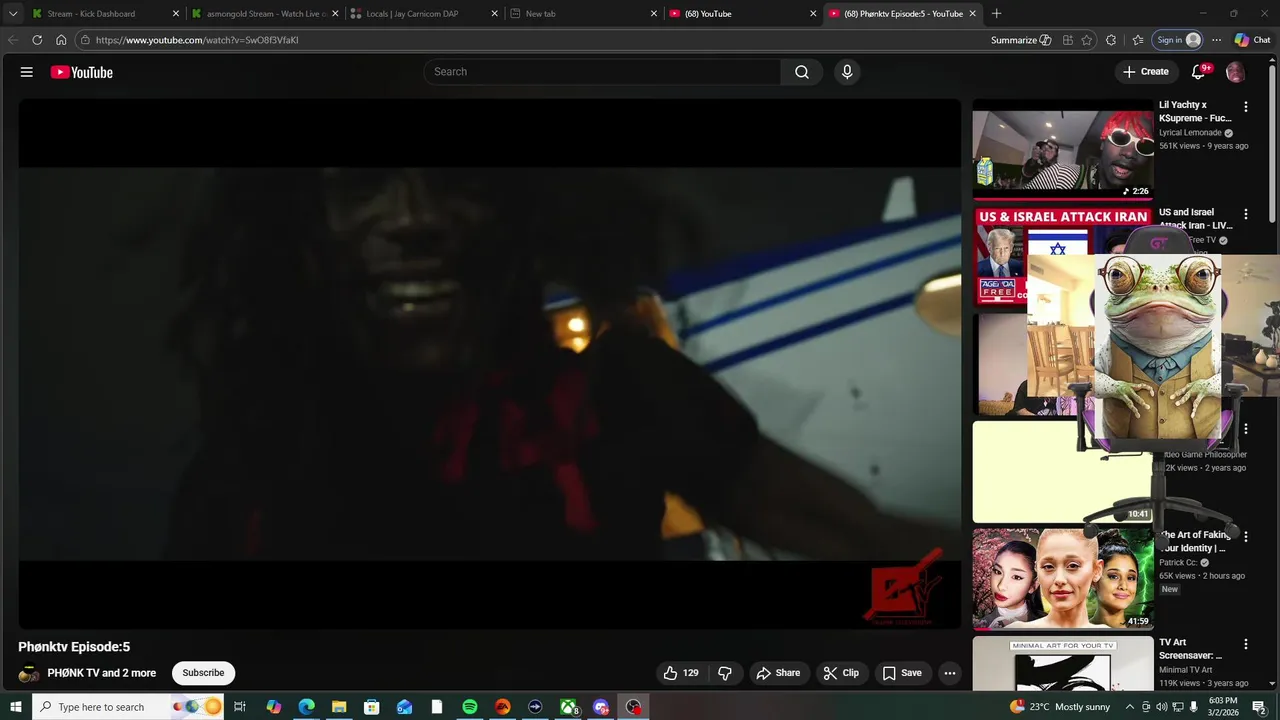
Task: Open PHØNK TV and 2 more channel link
Action: (x=102, y=673)
